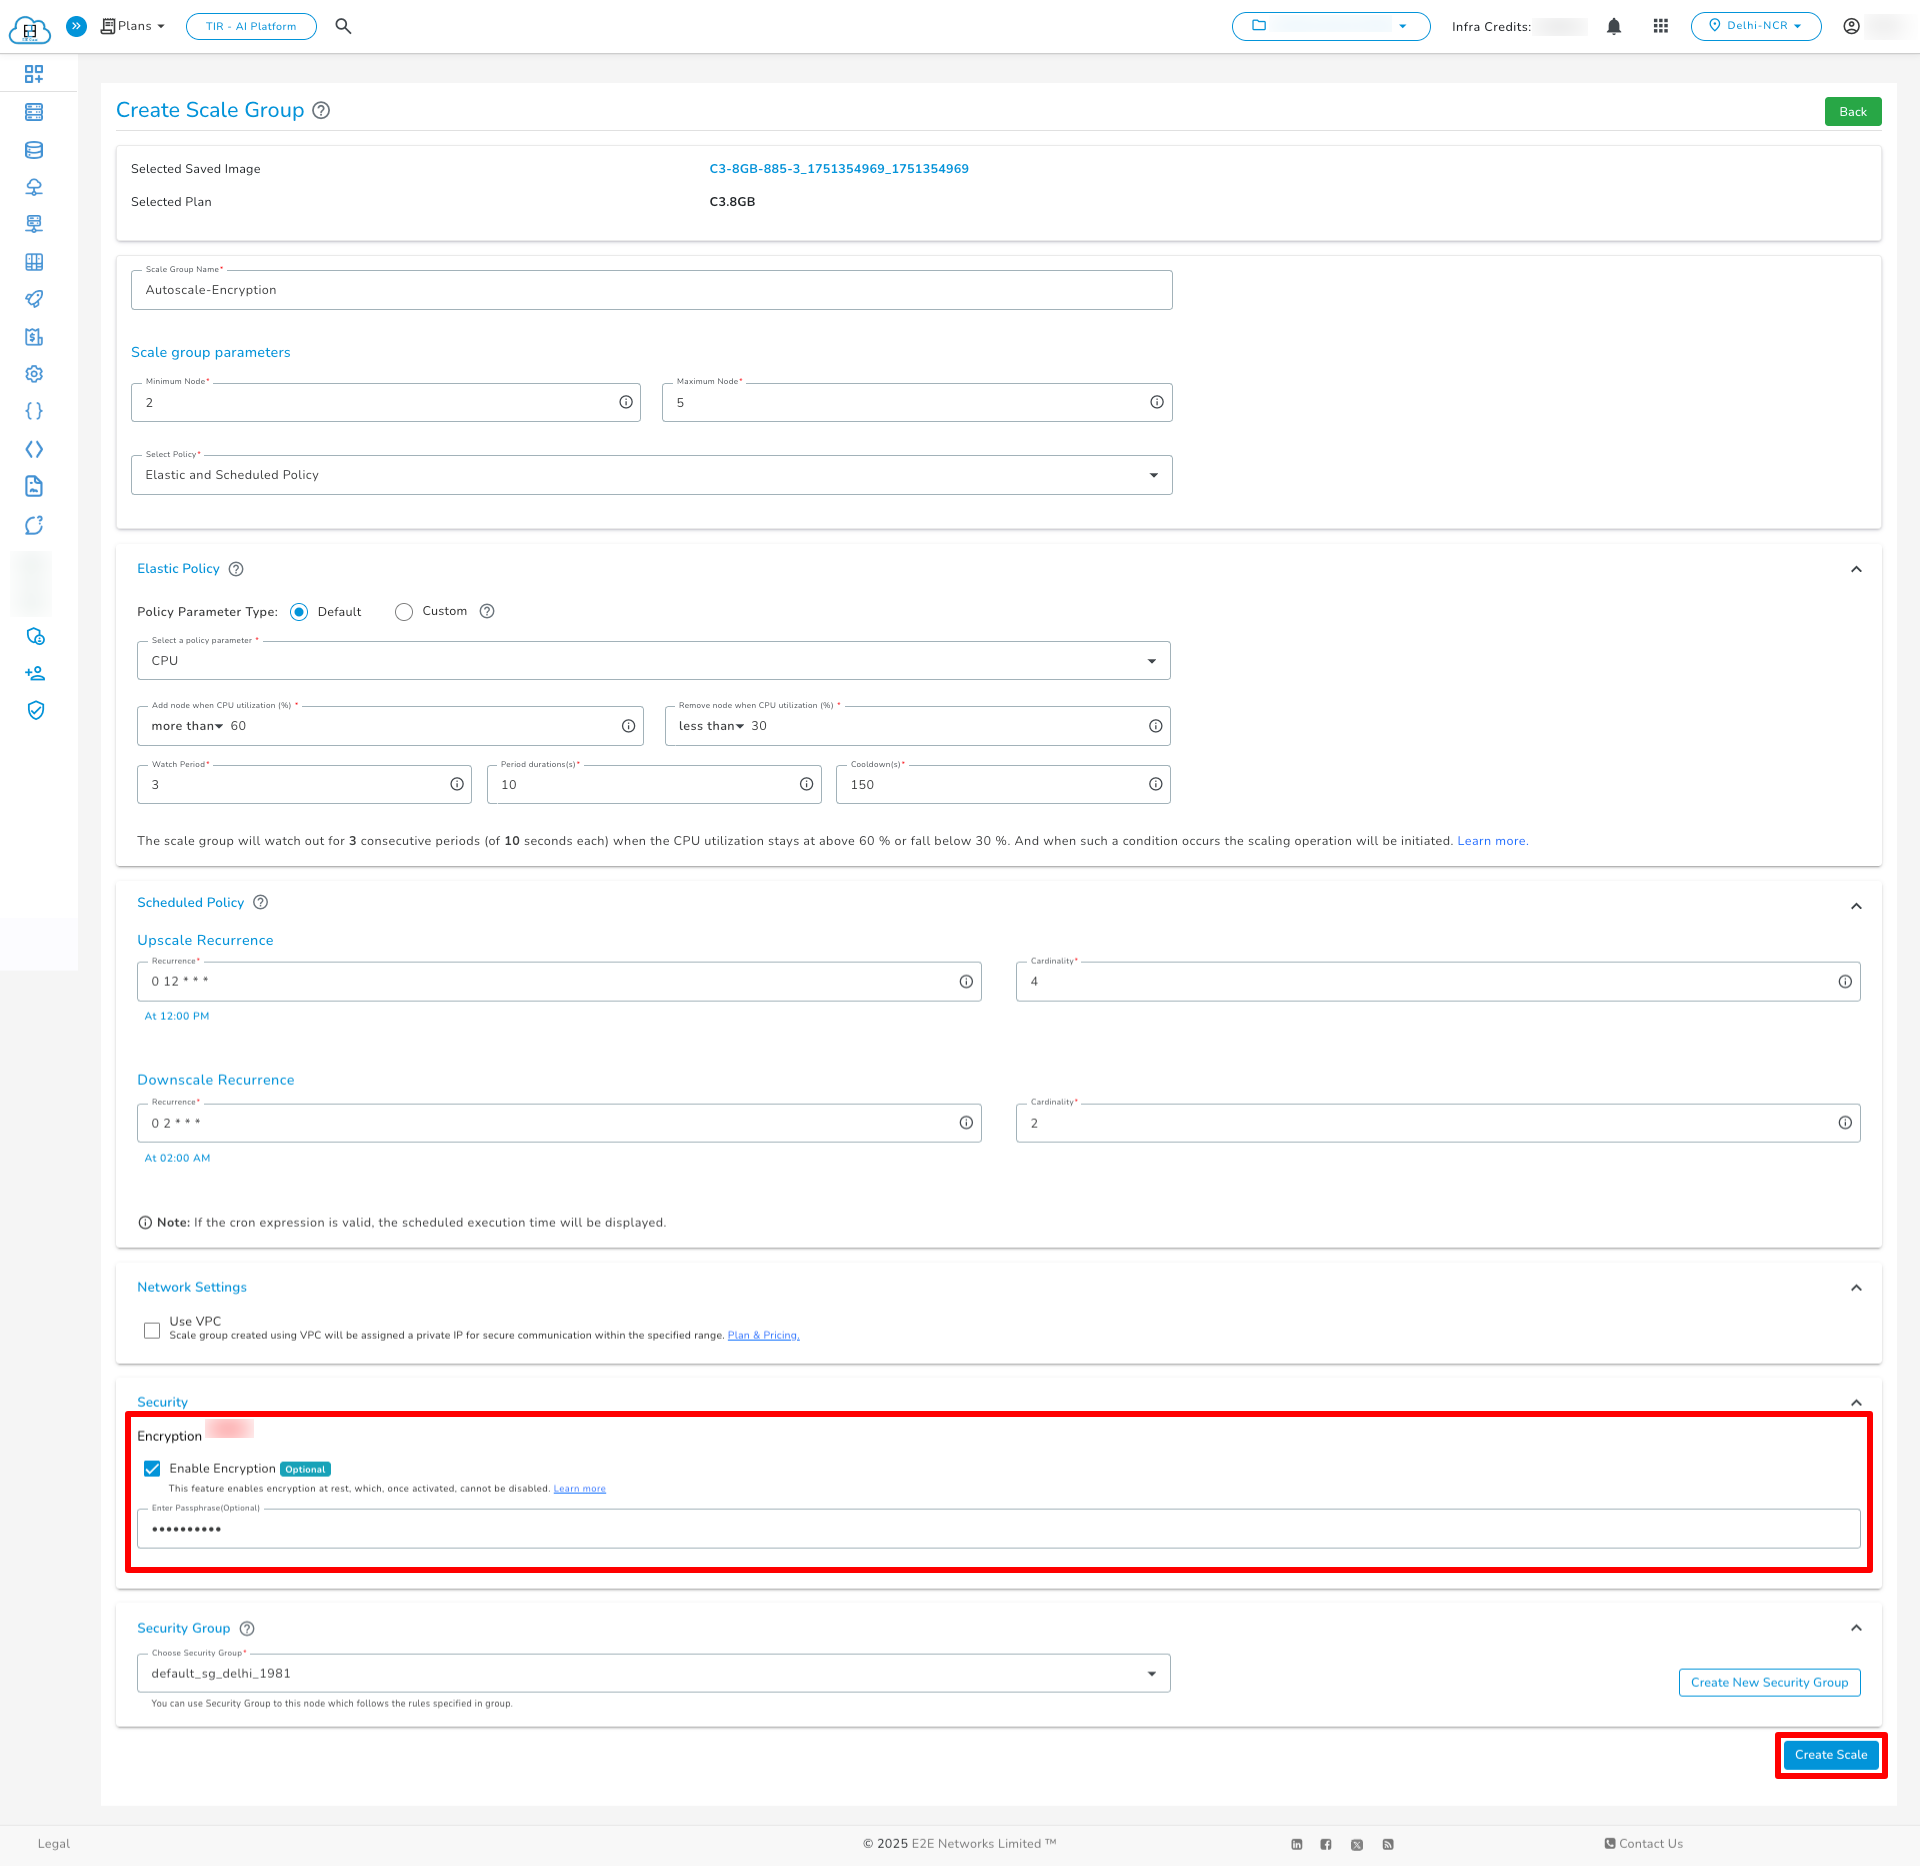The image size is (1920, 1868).
Task: Uncheck the Enable Encryption checkbox
Action: click(152, 1468)
